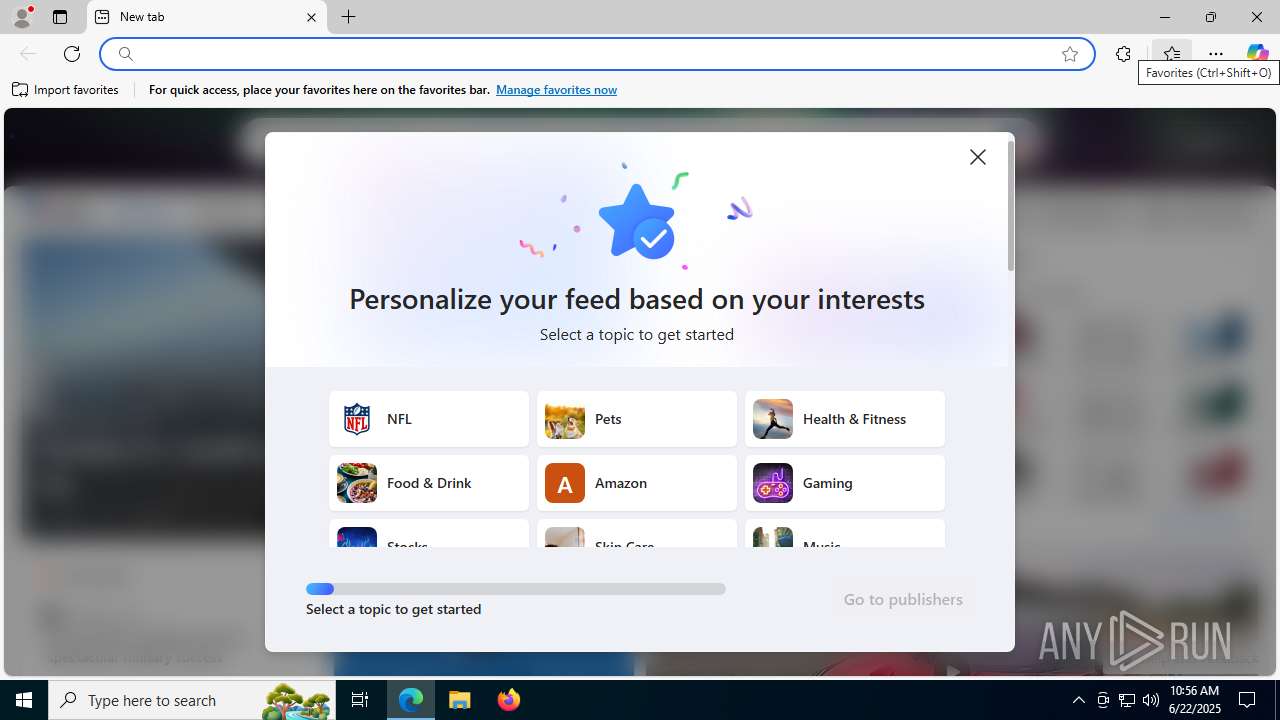The width and height of the screenshot is (1280, 720).
Task: Open the notification center icon
Action: 1248,700
